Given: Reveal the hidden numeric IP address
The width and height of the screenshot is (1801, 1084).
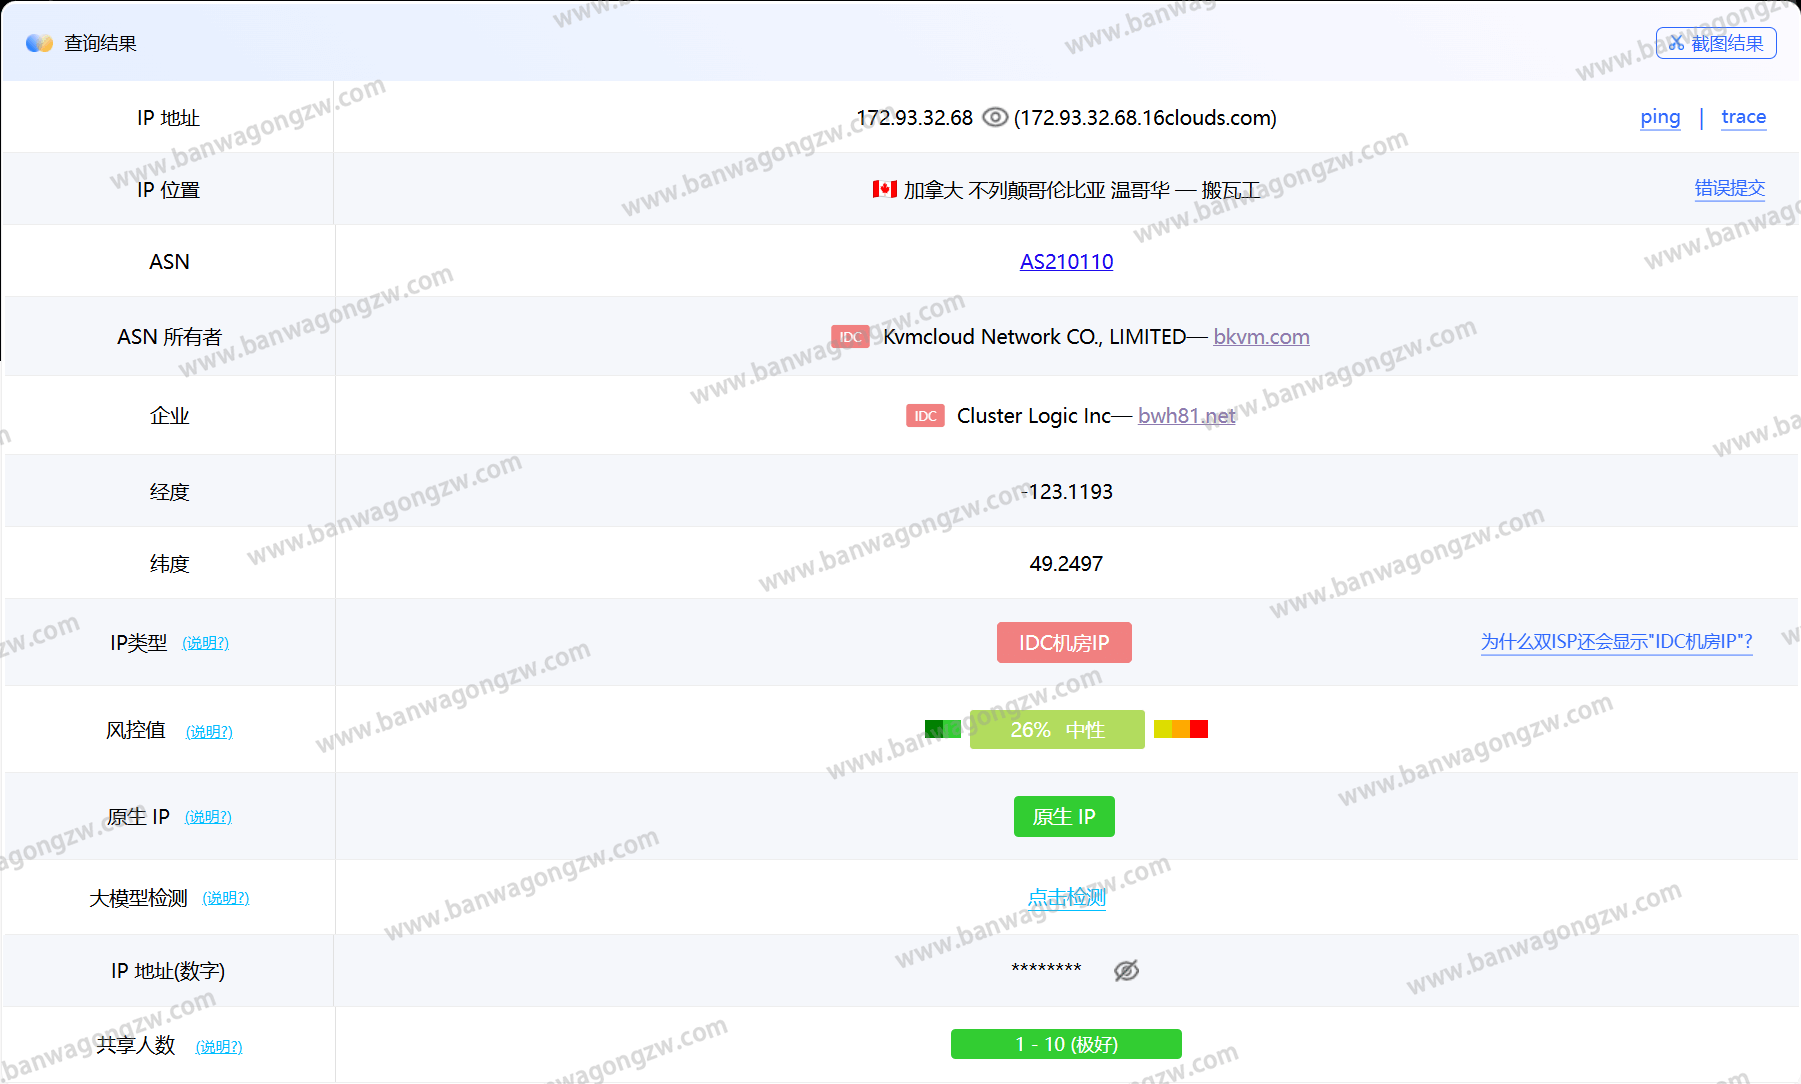Looking at the screenshot, I should (1126, 970).
